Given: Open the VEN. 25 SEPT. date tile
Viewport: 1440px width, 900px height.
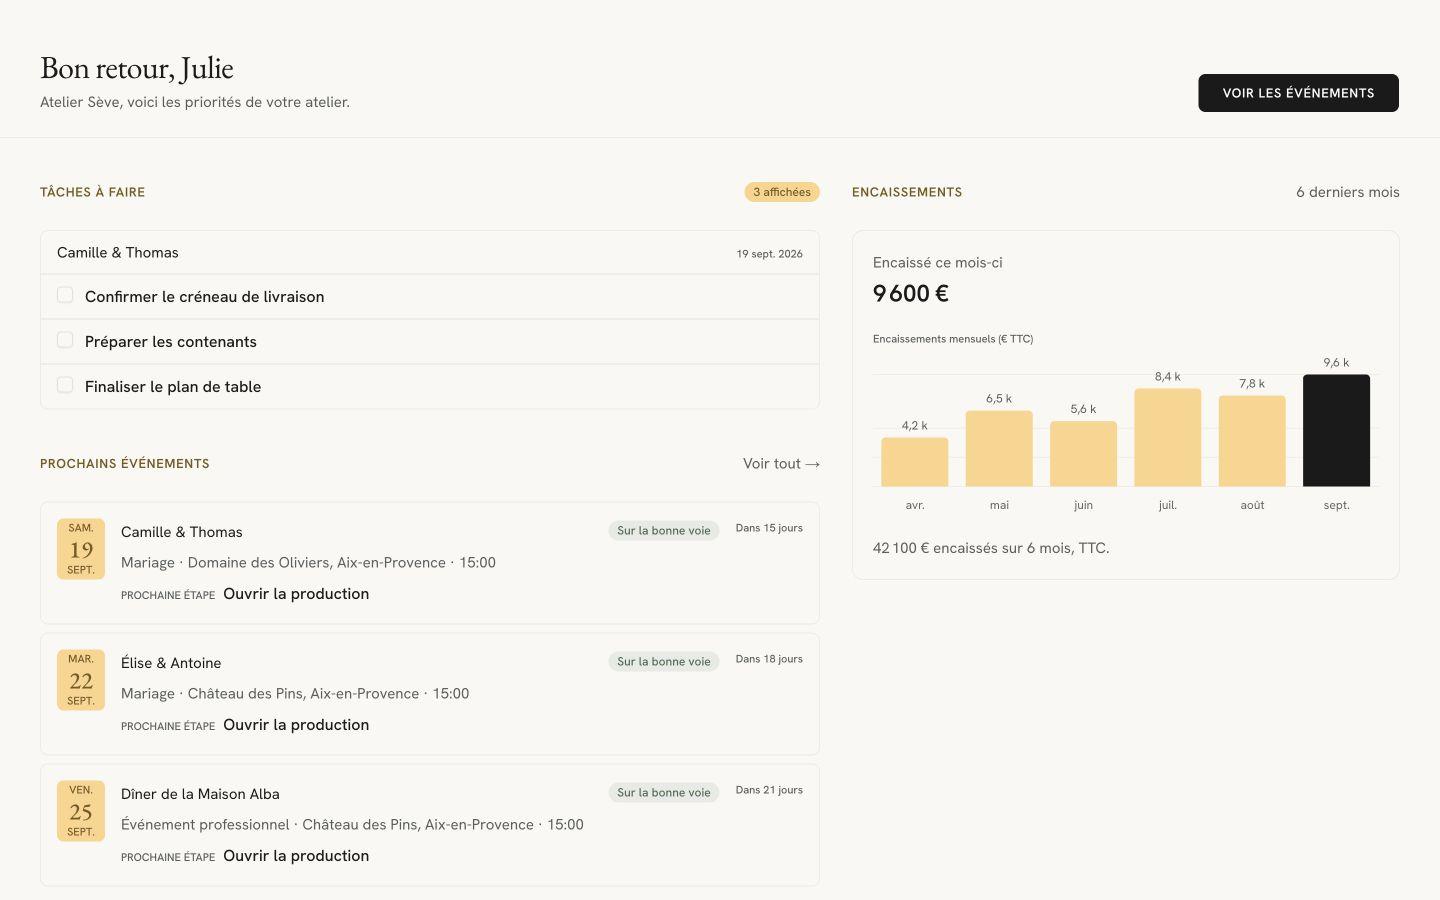Looking at the screenshot, I should [81, 811].
